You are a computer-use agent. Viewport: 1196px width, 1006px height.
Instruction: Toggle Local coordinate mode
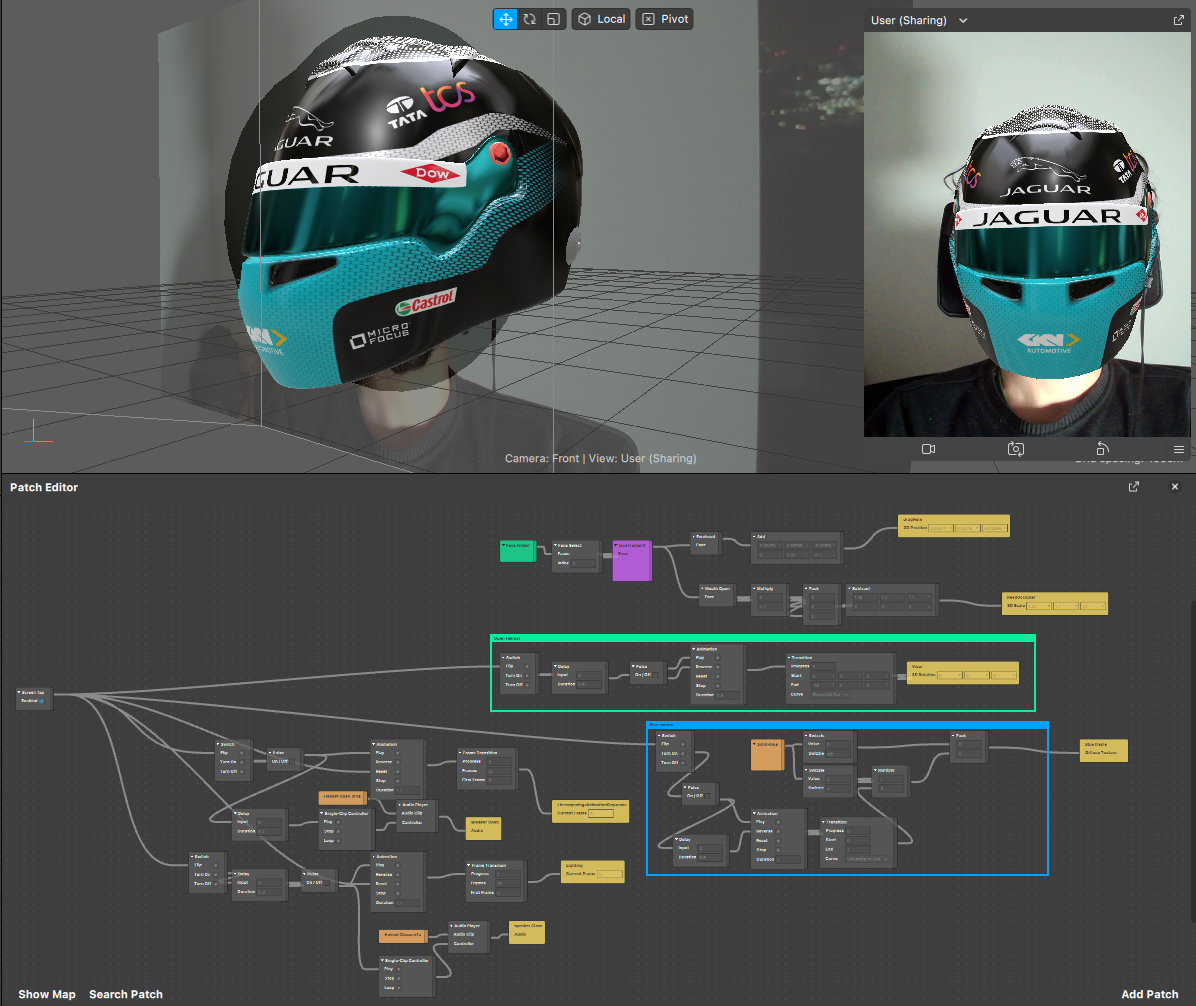click(601, 19)
